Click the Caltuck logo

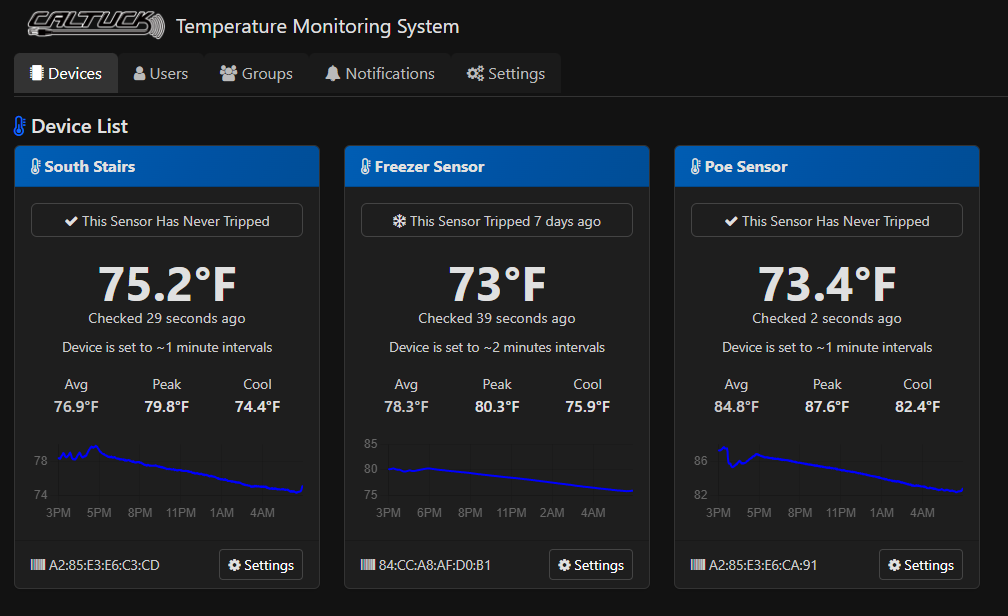tap(95, 24)
